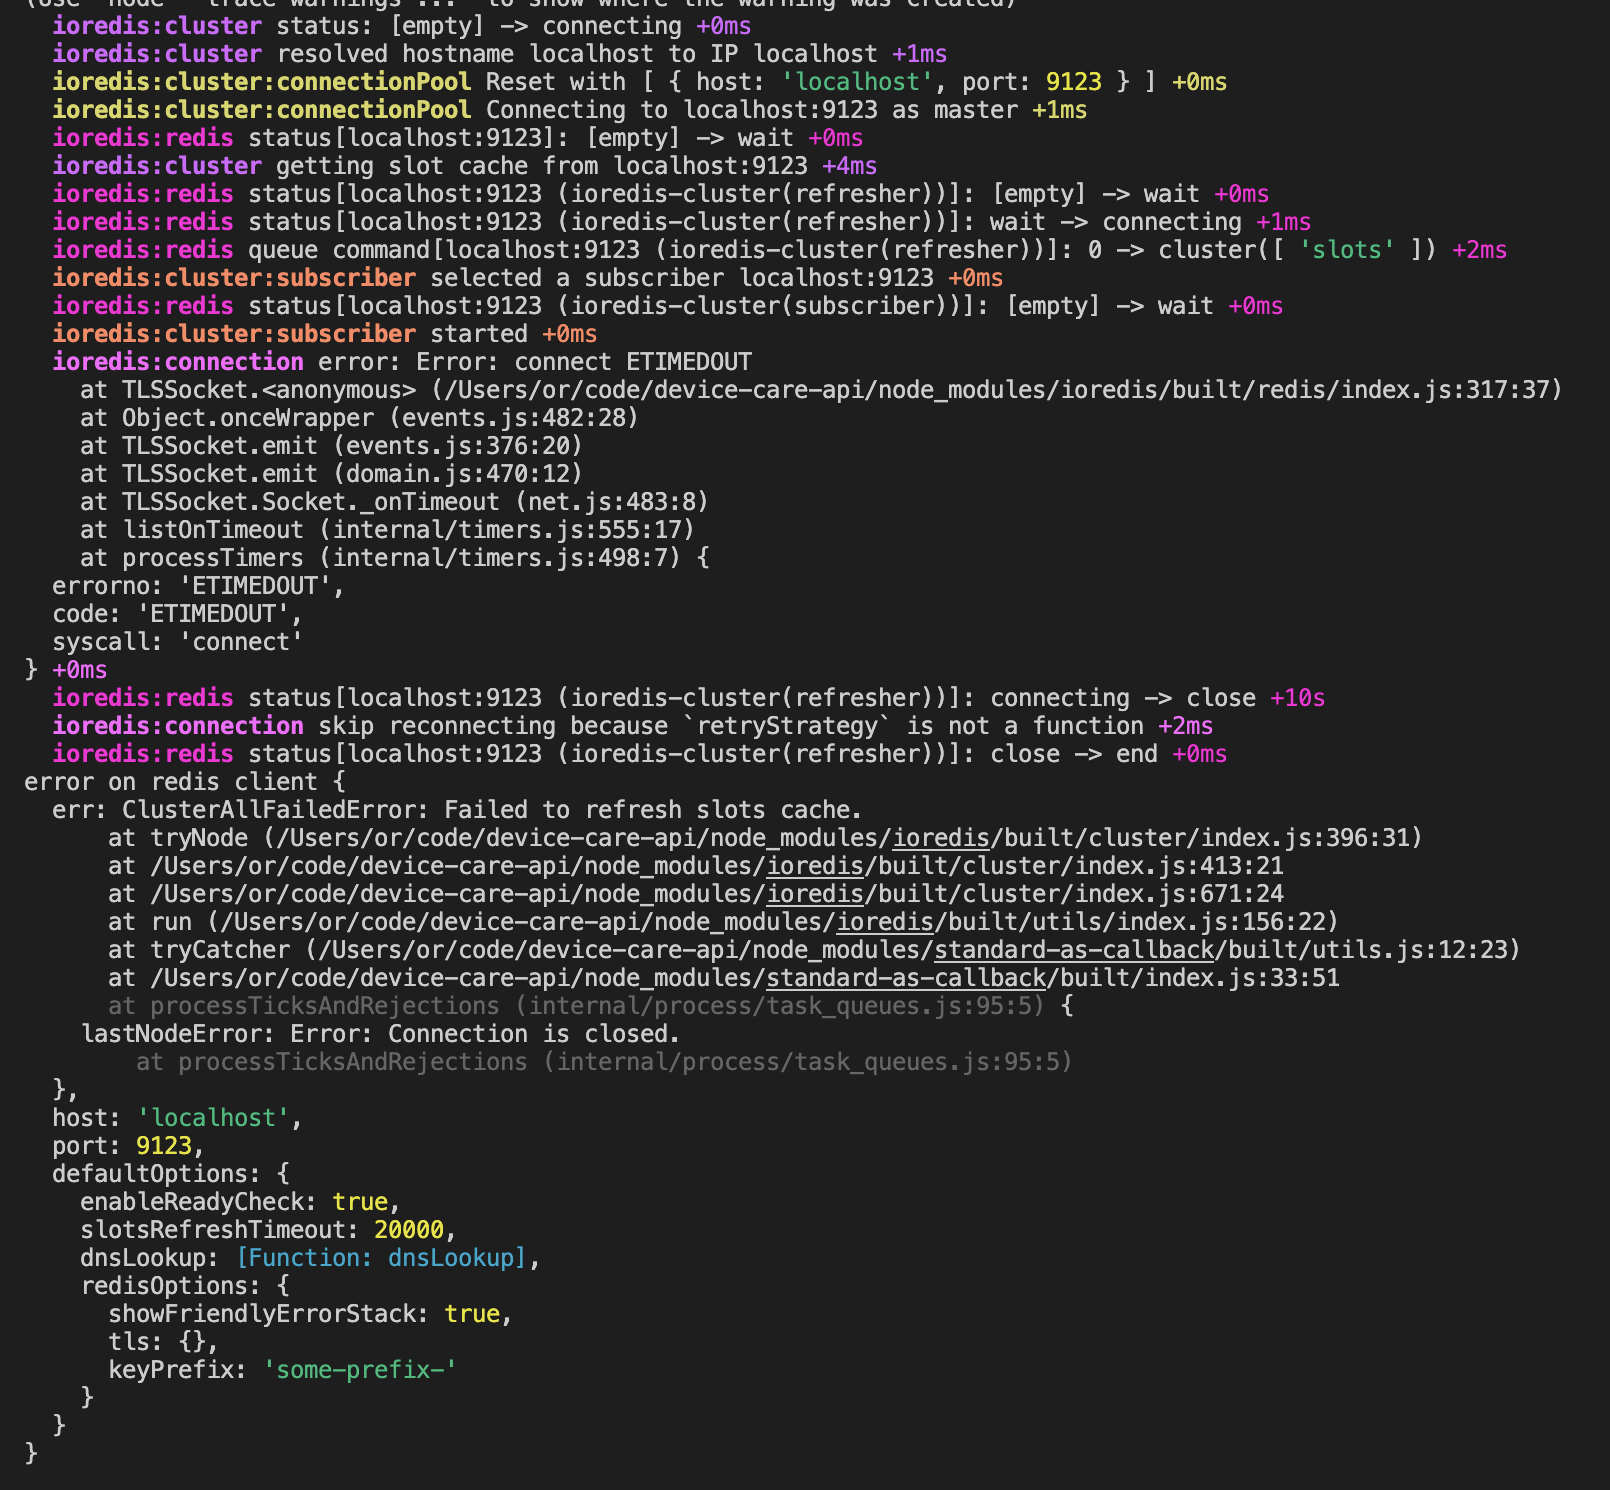Click the line "code: 'ETIMEDOUT',"
The width and height of the screenshot is (1610, 1490).
(177, 614)
